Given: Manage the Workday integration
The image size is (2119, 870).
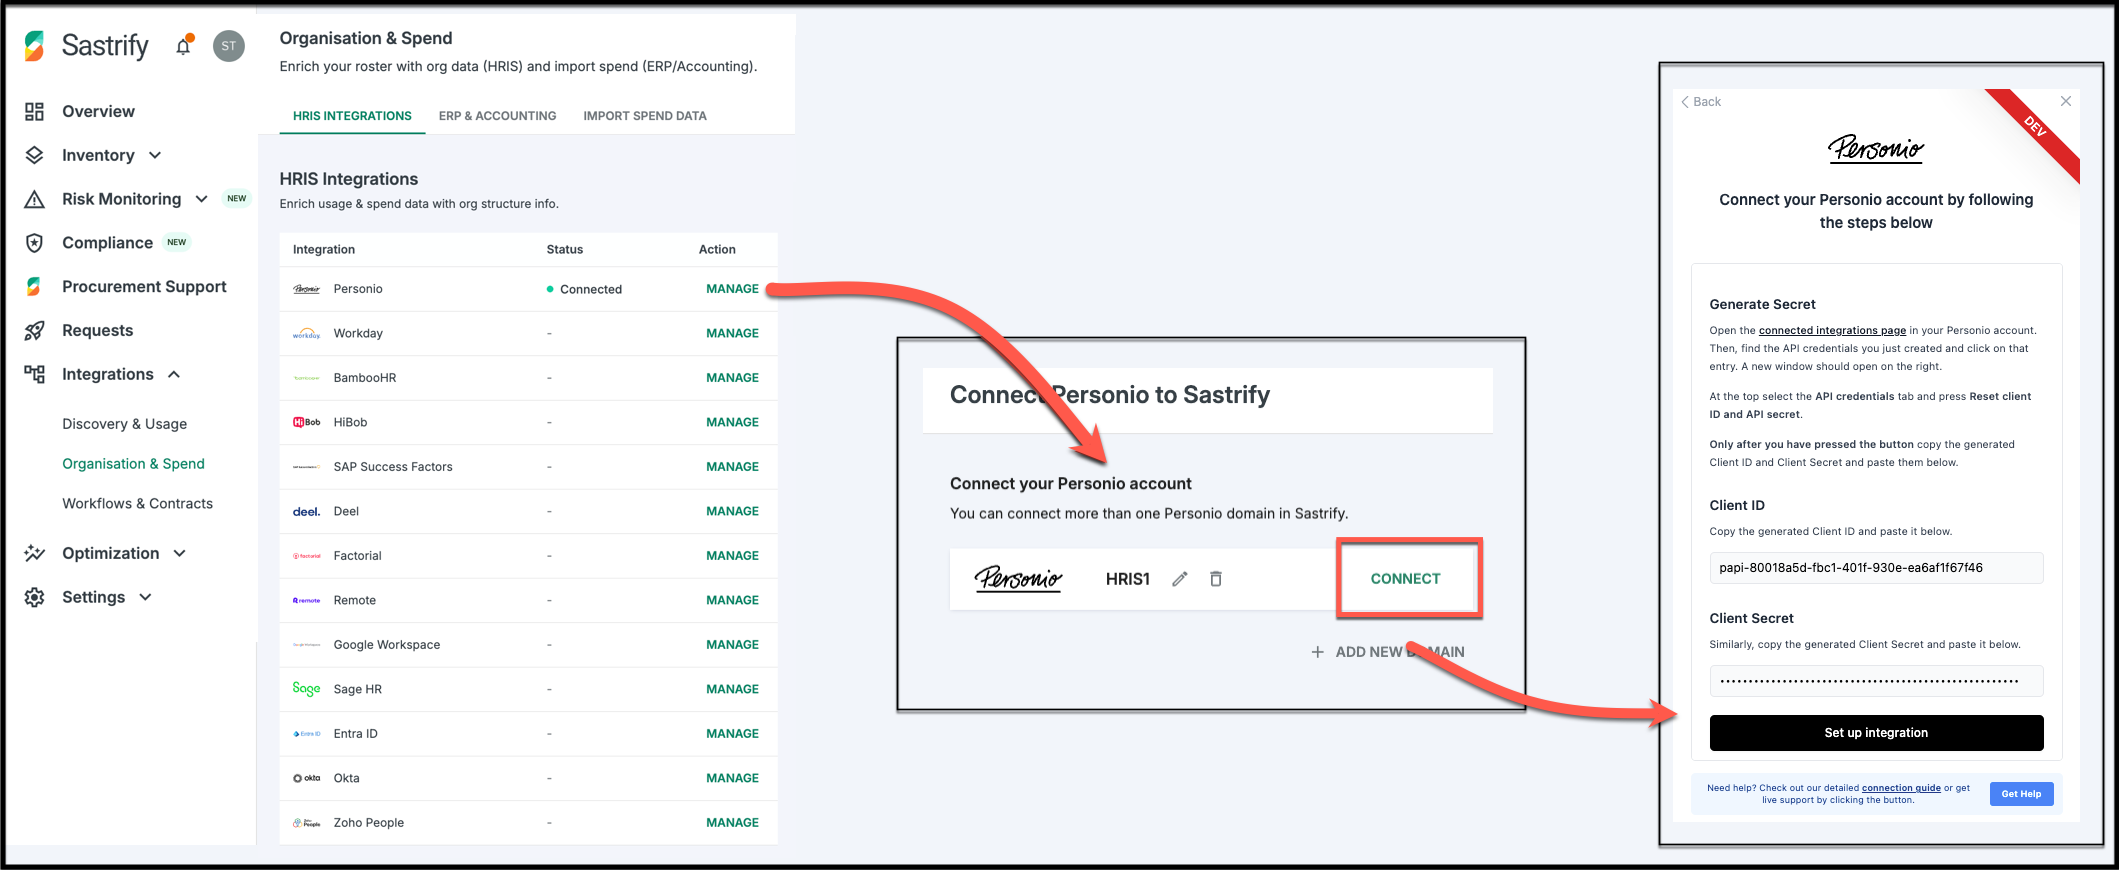Looking at the screenshot, I should pyautogui.click(x=733, y=333).
